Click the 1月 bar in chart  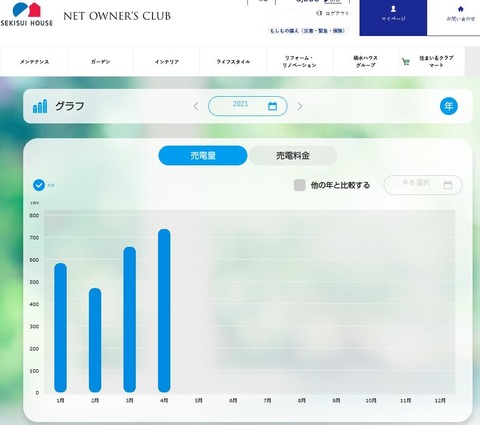pyautogui.click(x=60, y=328)
